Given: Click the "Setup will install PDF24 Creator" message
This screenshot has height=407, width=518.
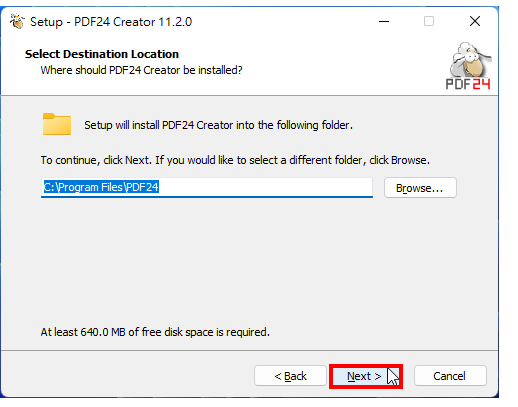Looking at the screenshot, I should (x=218, y=125).
